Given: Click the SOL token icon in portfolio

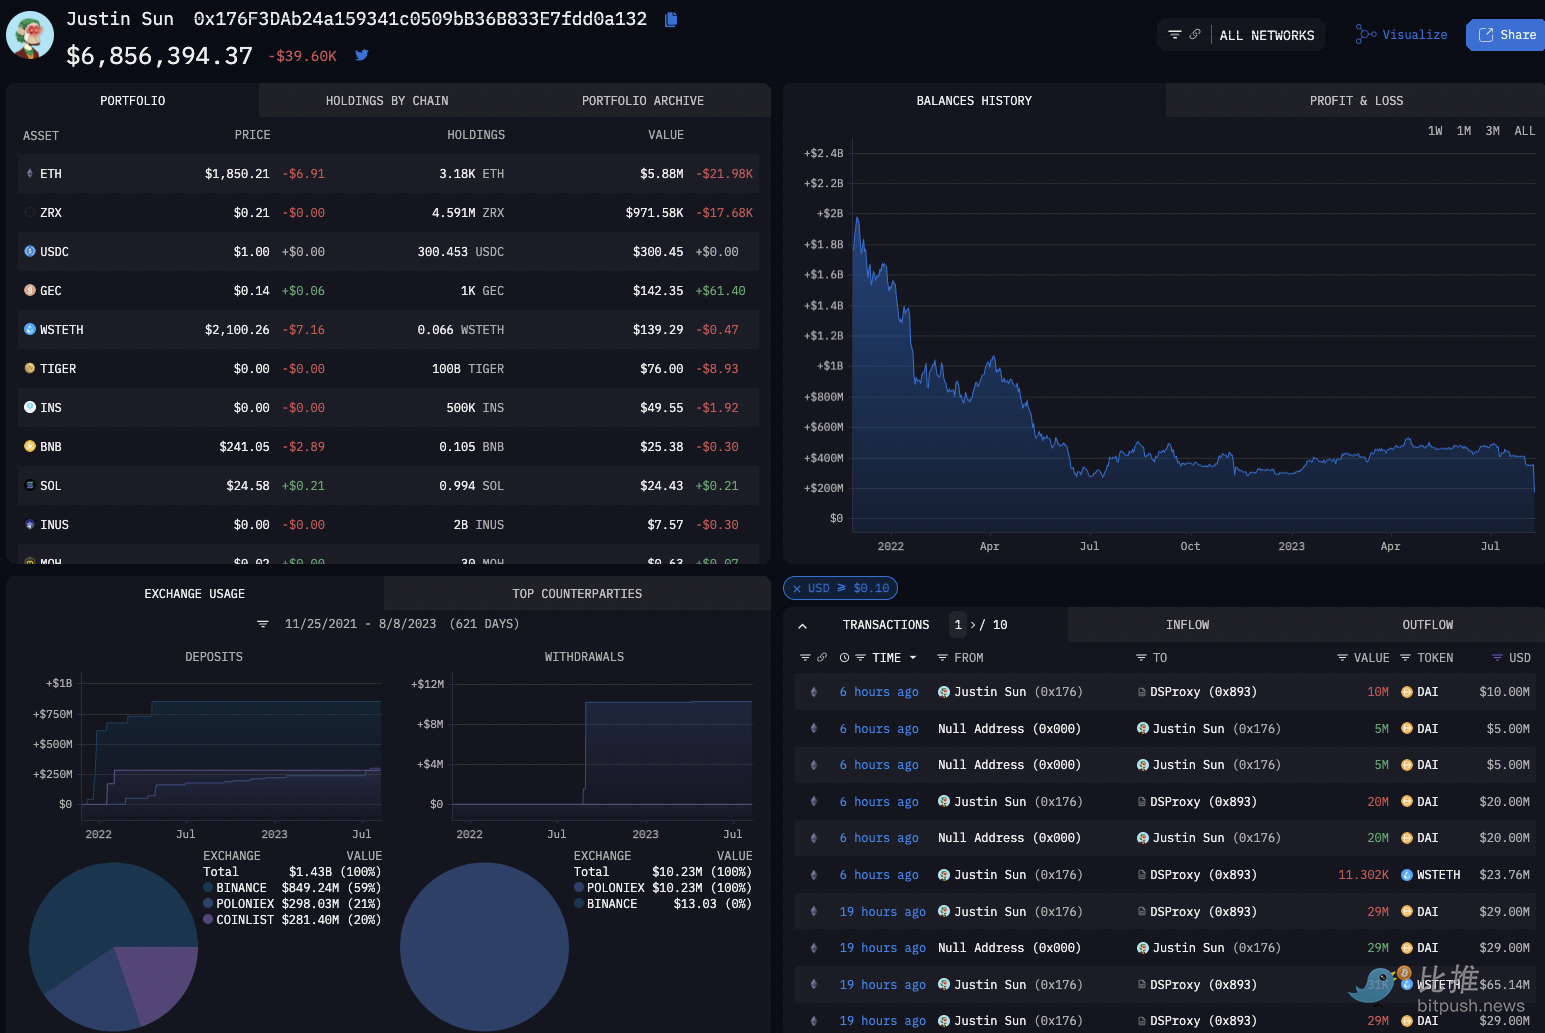Looking at the screenshot, I should [30, 486].
